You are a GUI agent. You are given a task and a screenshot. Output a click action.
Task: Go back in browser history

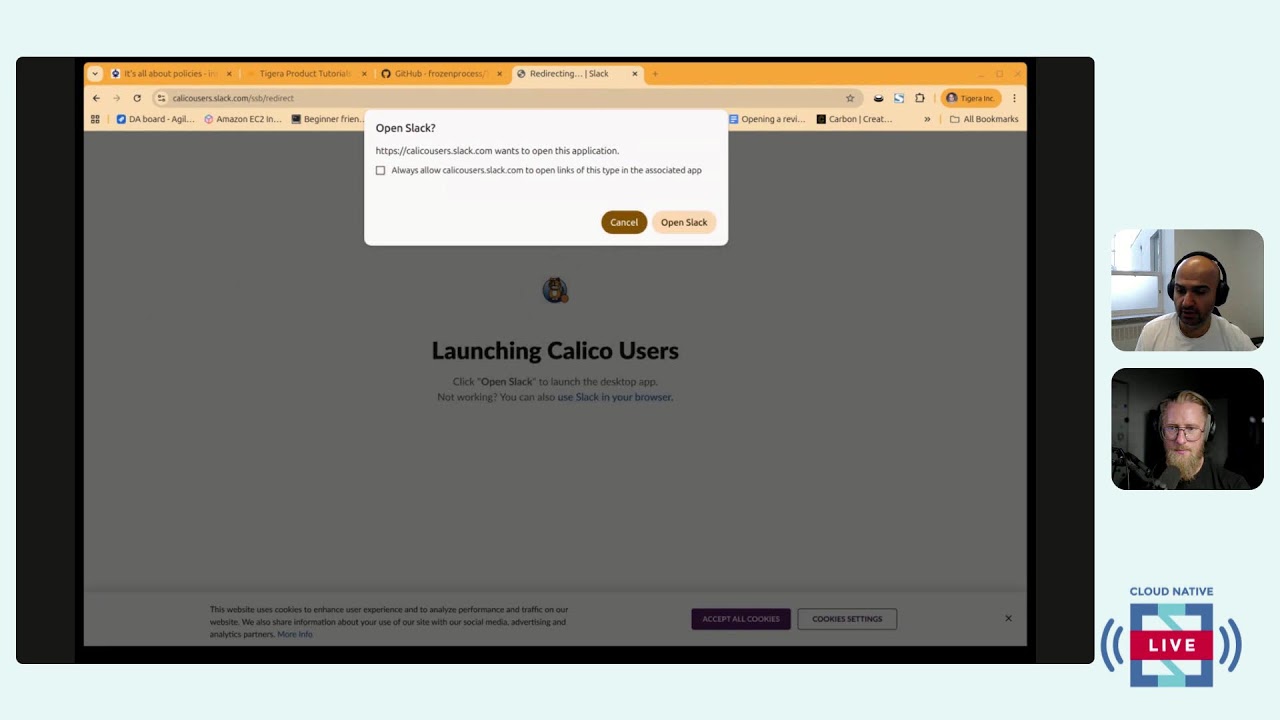[x=96, y=98]
